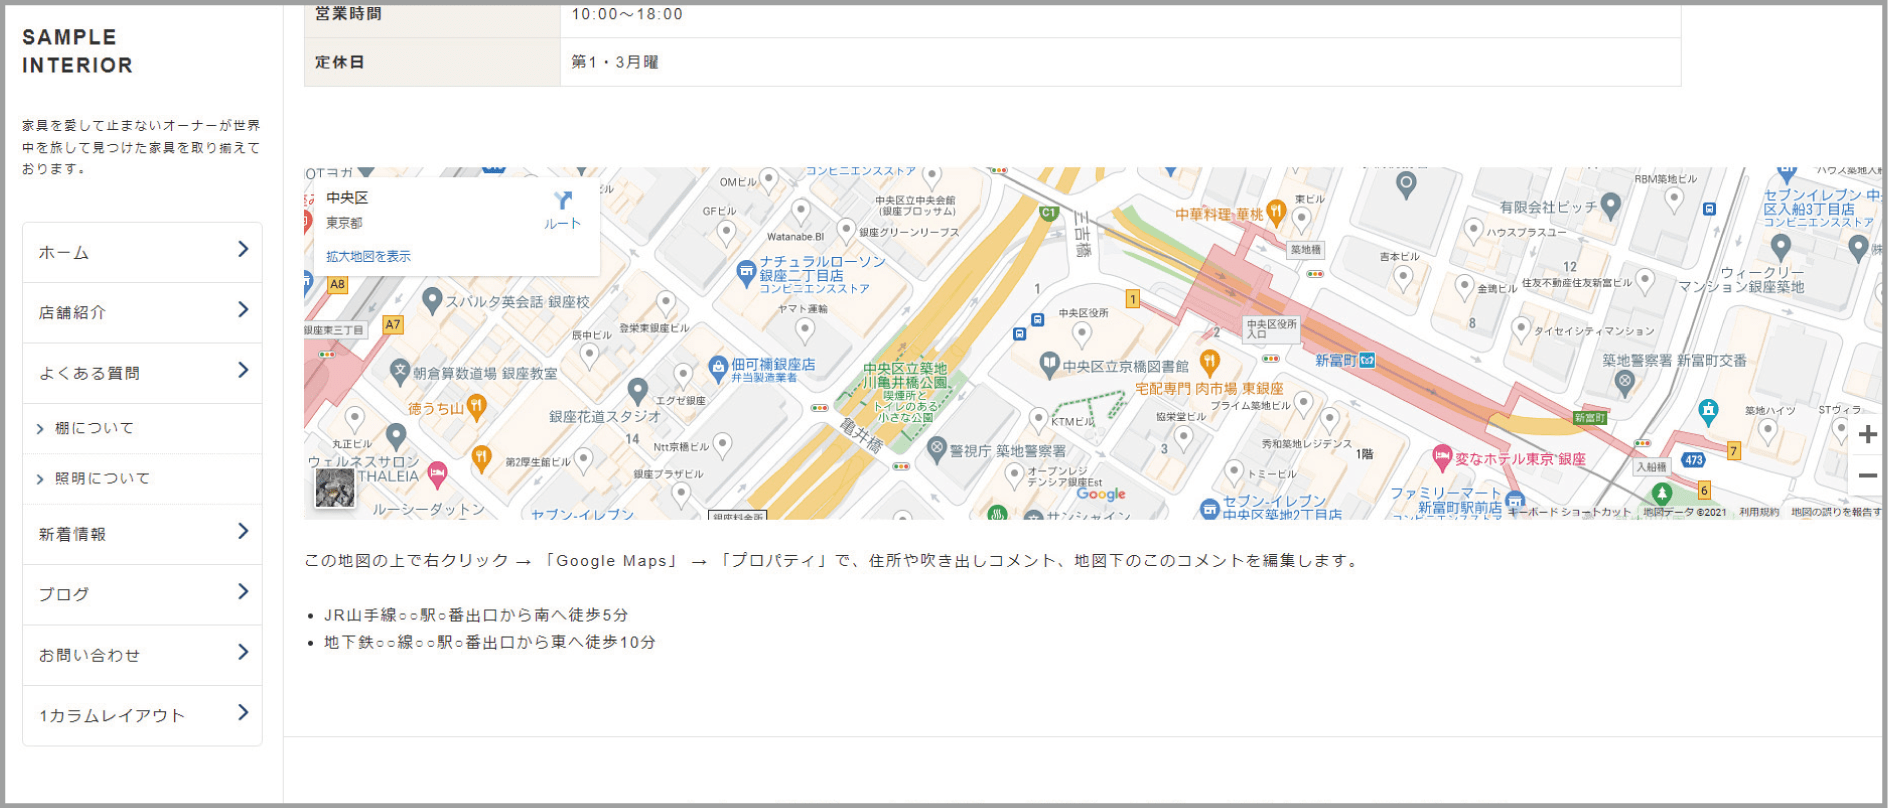1888x808 pixels.
Task: Click the 銀座グリーンリーブス pin
Action: tap(846, 230)
